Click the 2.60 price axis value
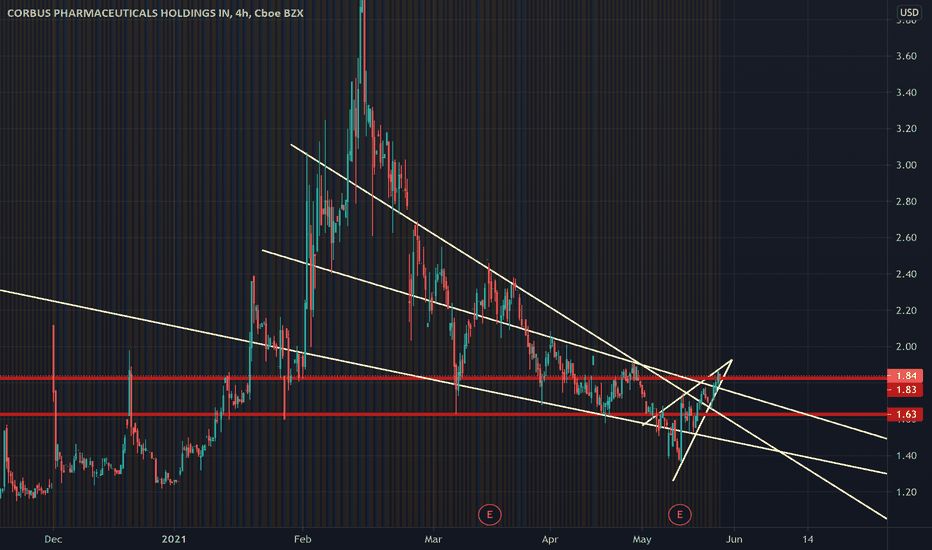The height and width of the screenshot is (550, 932). (x=906, y=238)
